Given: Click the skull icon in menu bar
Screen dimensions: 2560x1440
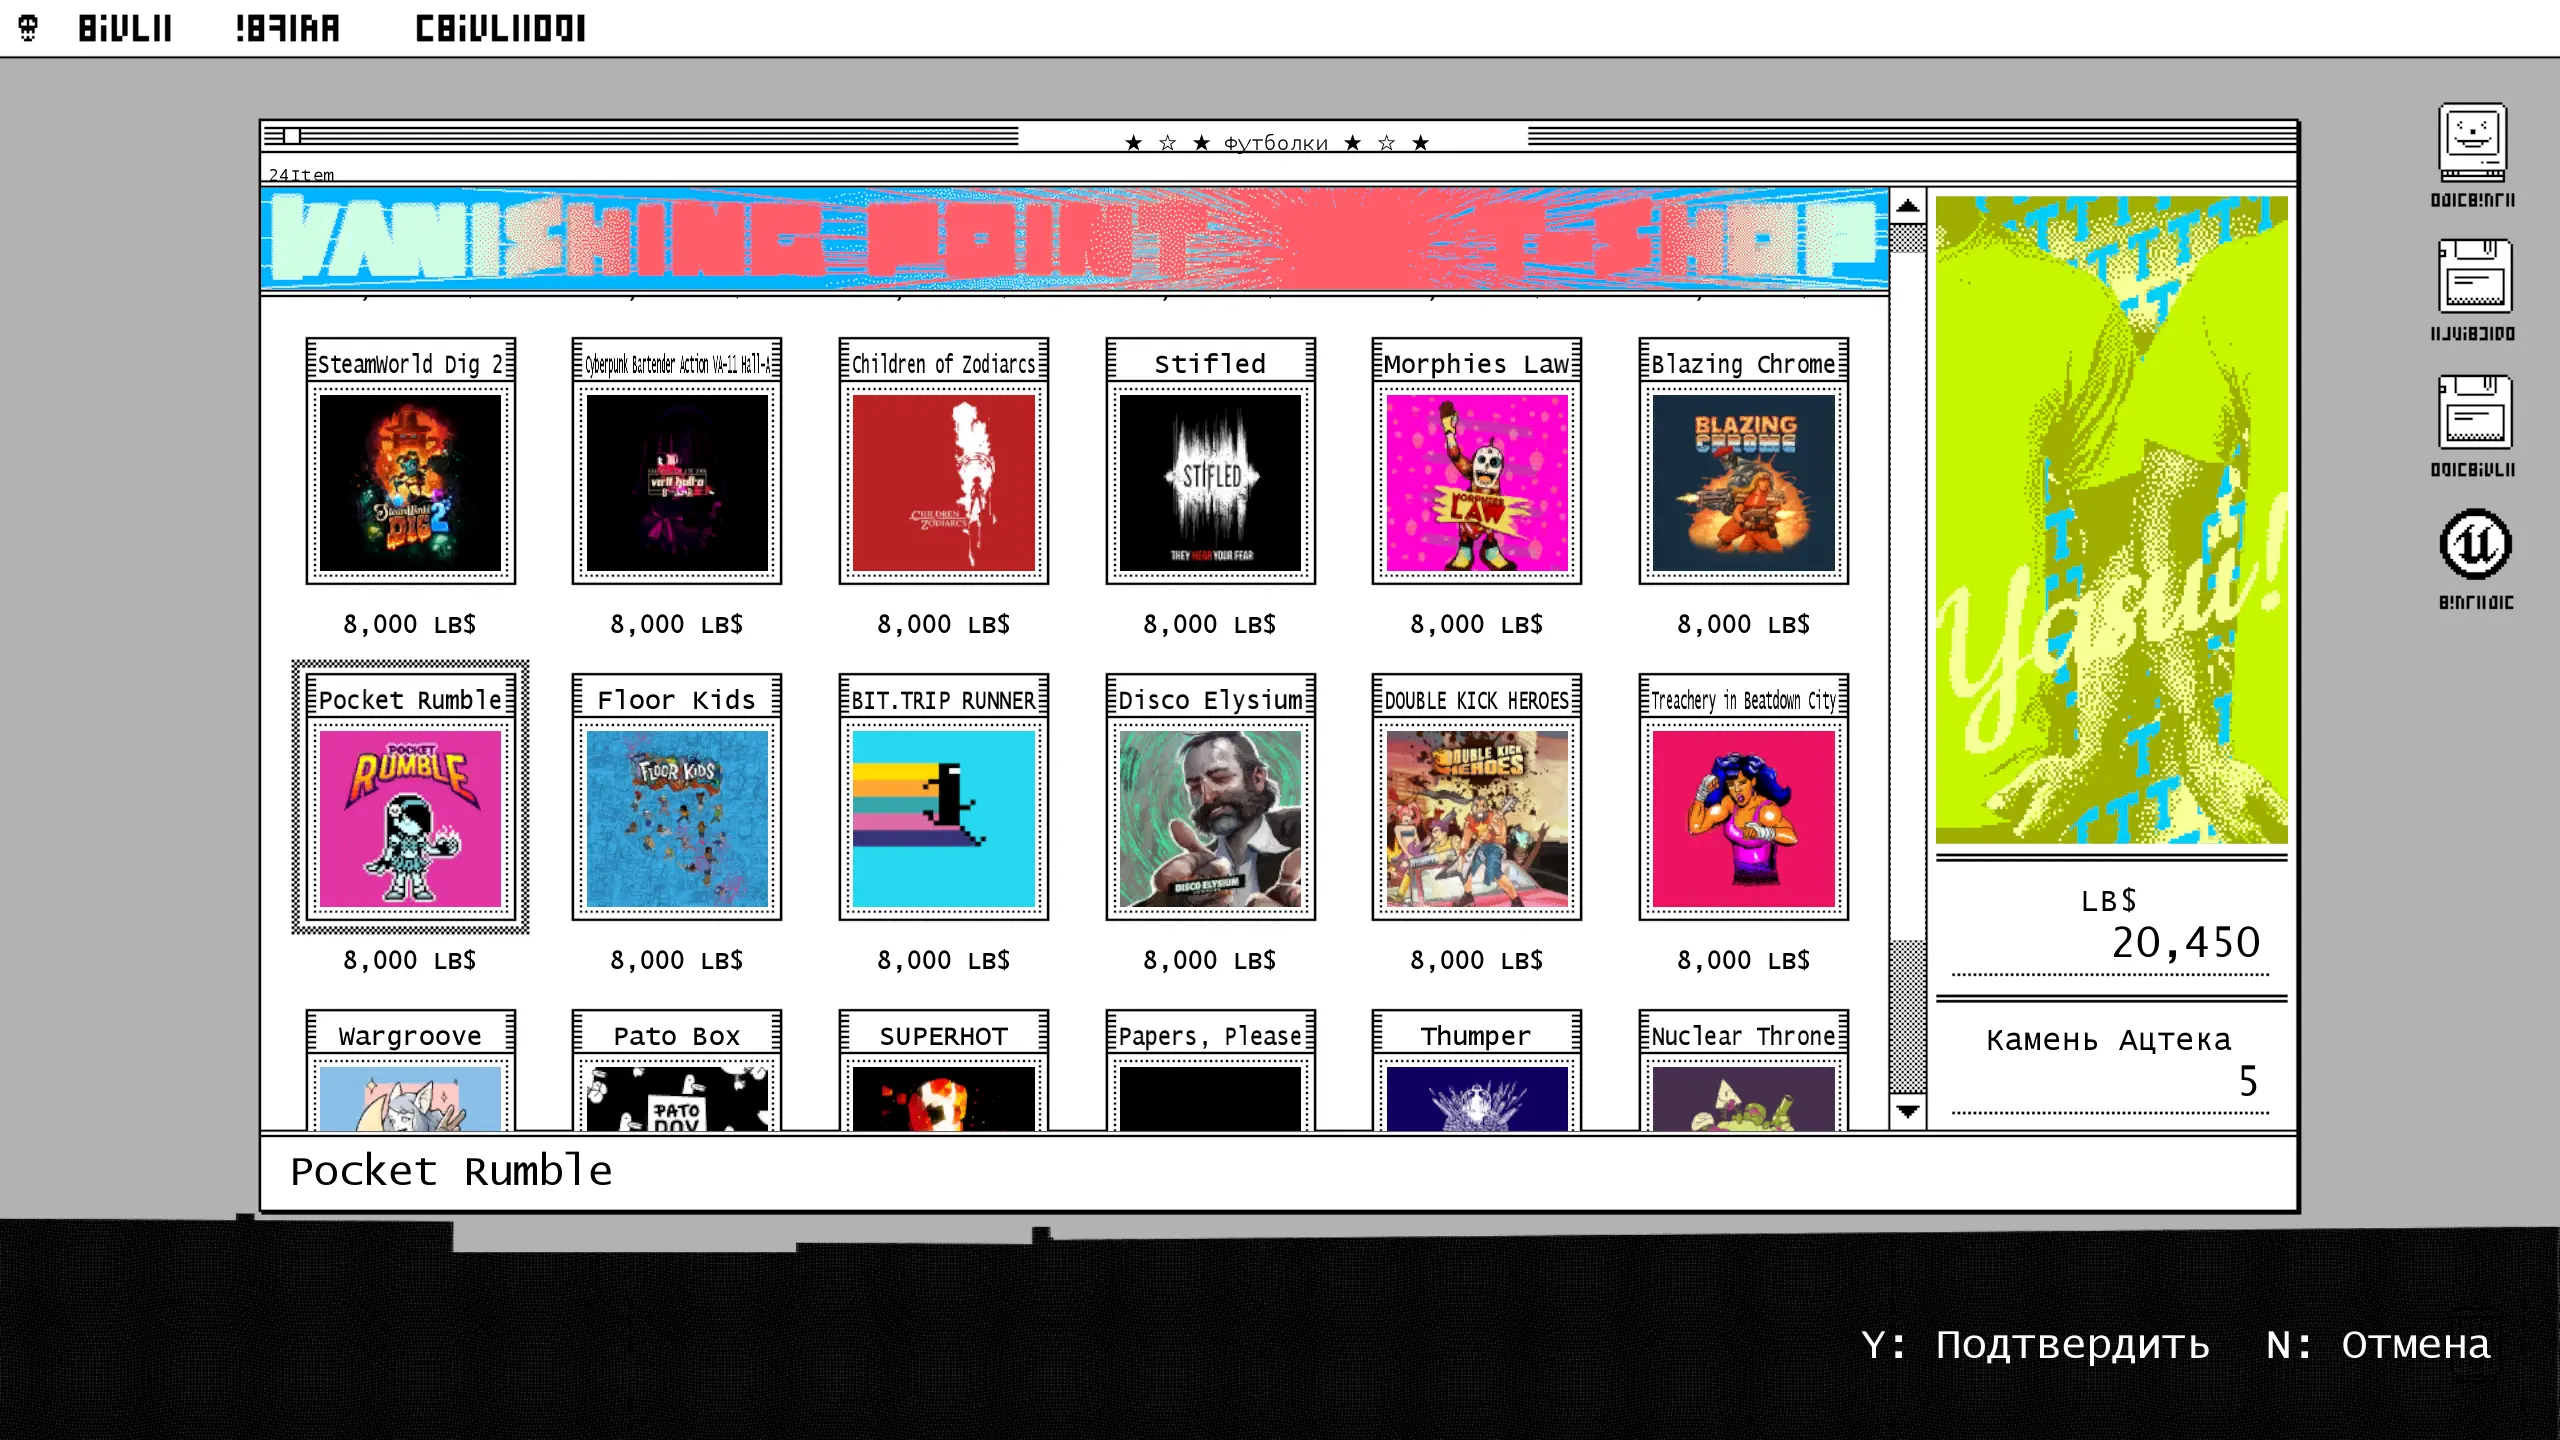Looking at the screenshot, I should (x=28, y=28).
